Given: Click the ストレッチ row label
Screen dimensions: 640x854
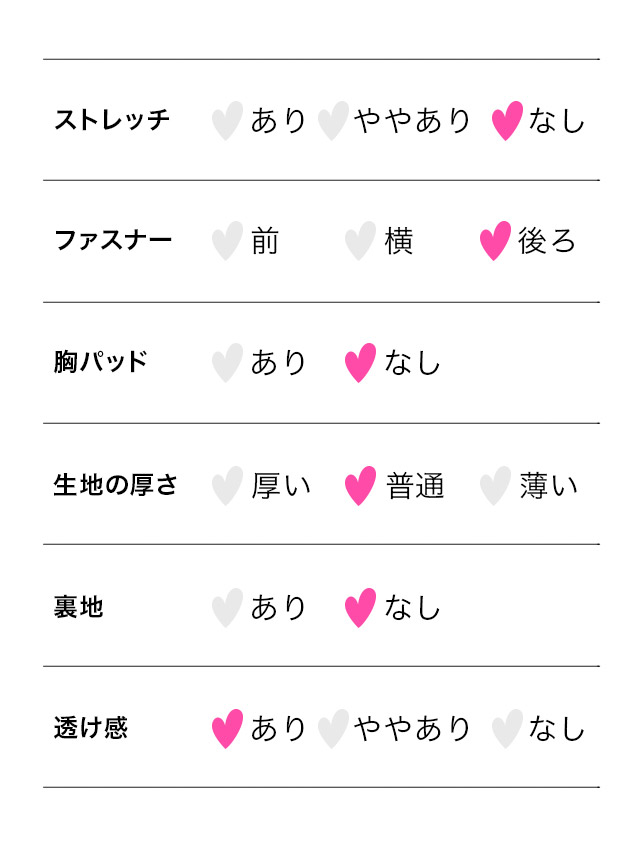Looking at the screenshot, I should pos(112,120).
